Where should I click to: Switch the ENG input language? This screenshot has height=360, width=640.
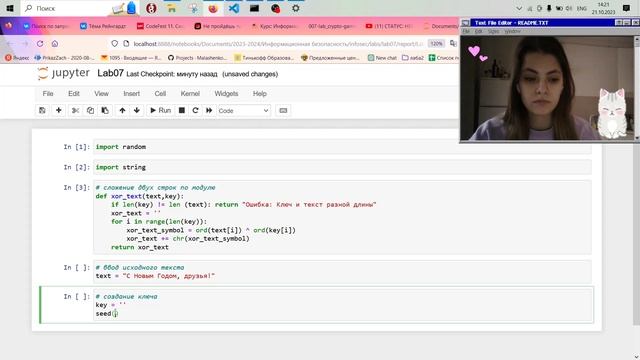pos(582,8)
